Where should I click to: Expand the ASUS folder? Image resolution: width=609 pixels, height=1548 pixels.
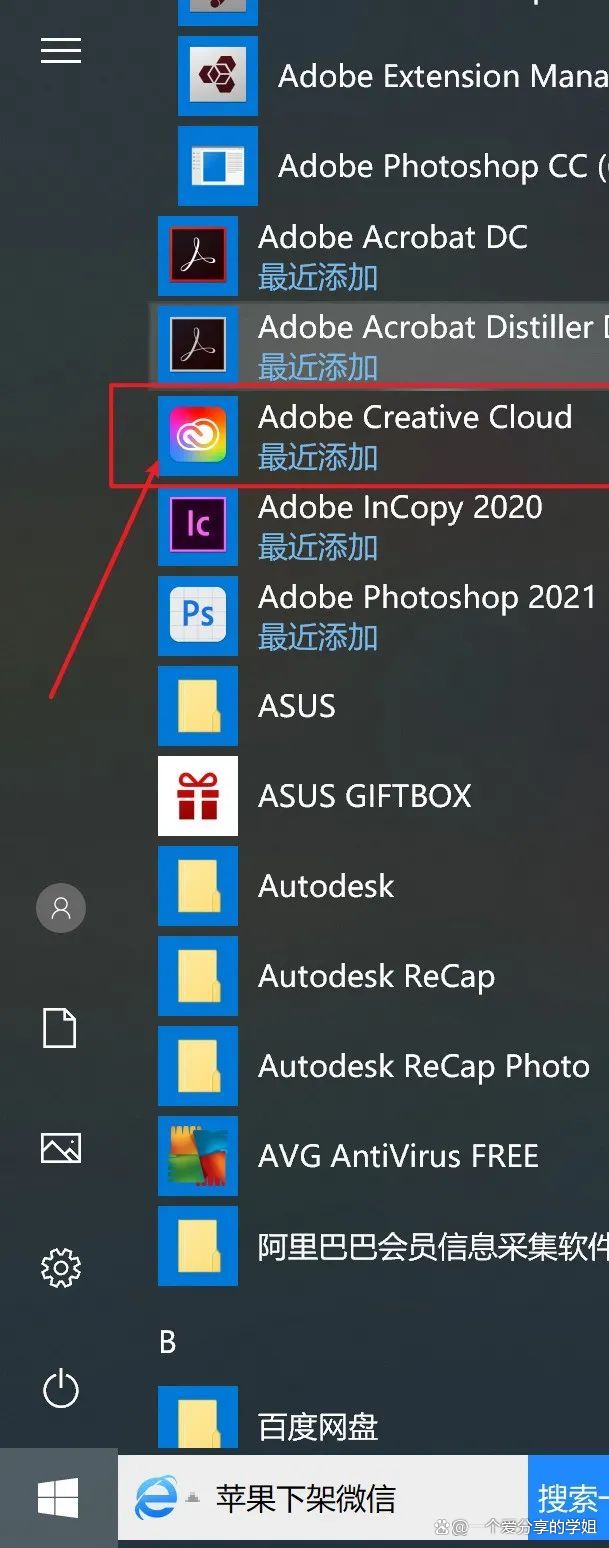[x=296, y=705]
